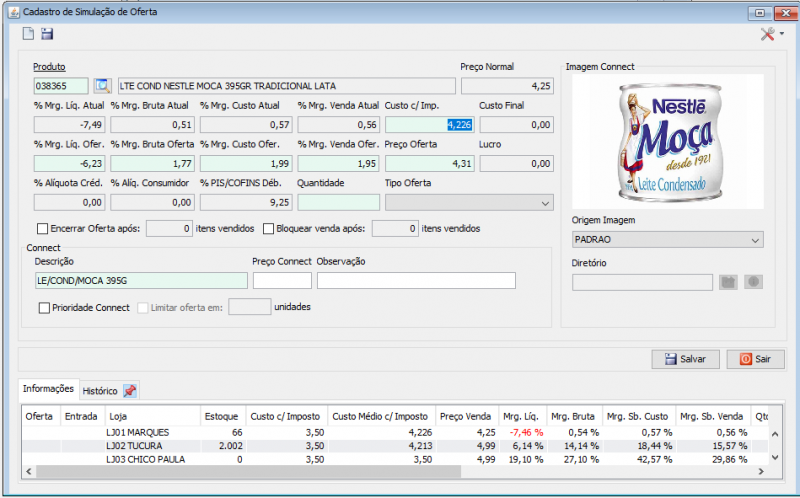This screenshot has width=800, height=498.
Task: Click the % Mrg. Custo Ofer. field 1,99
Action: click(246, 164)
